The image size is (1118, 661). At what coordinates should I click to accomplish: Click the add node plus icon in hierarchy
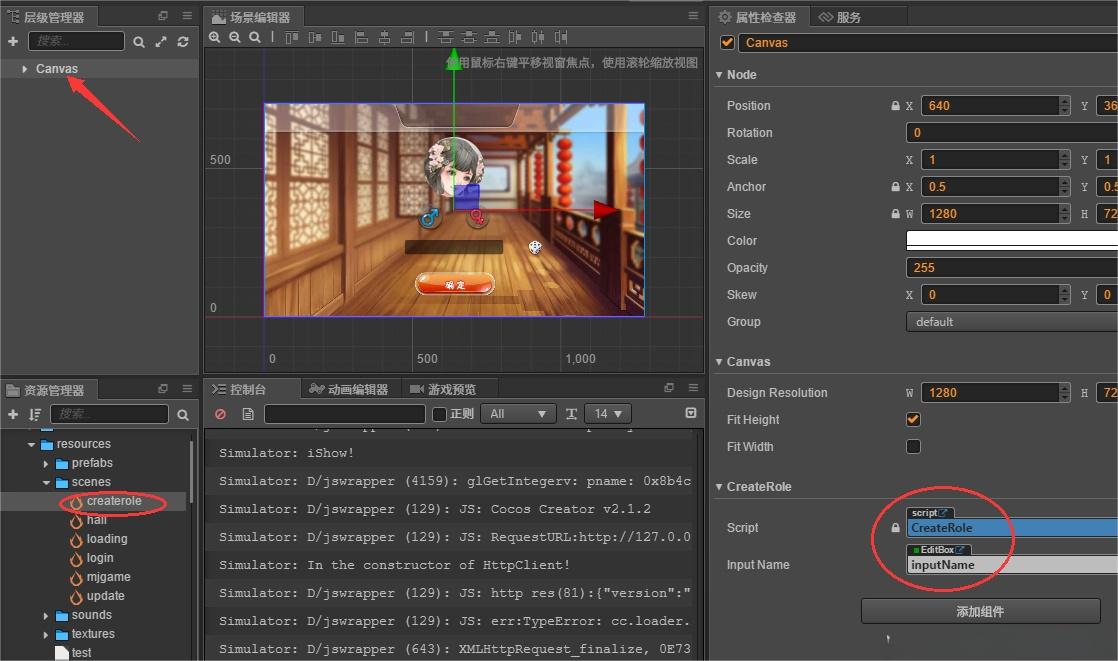point(13,42)
